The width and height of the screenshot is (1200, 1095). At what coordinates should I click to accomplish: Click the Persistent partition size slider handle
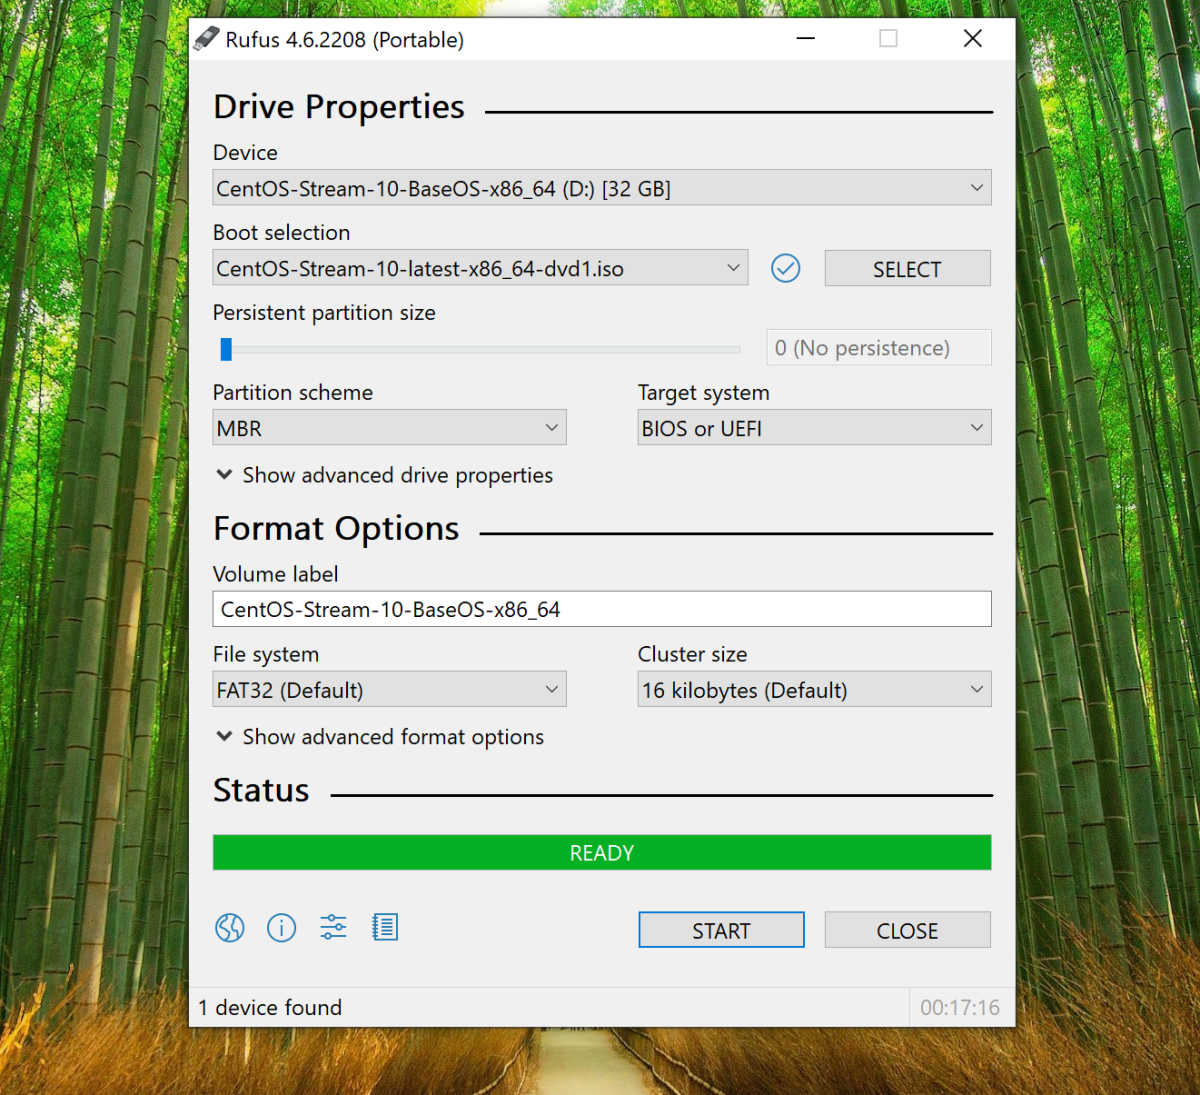coord(226,349)
